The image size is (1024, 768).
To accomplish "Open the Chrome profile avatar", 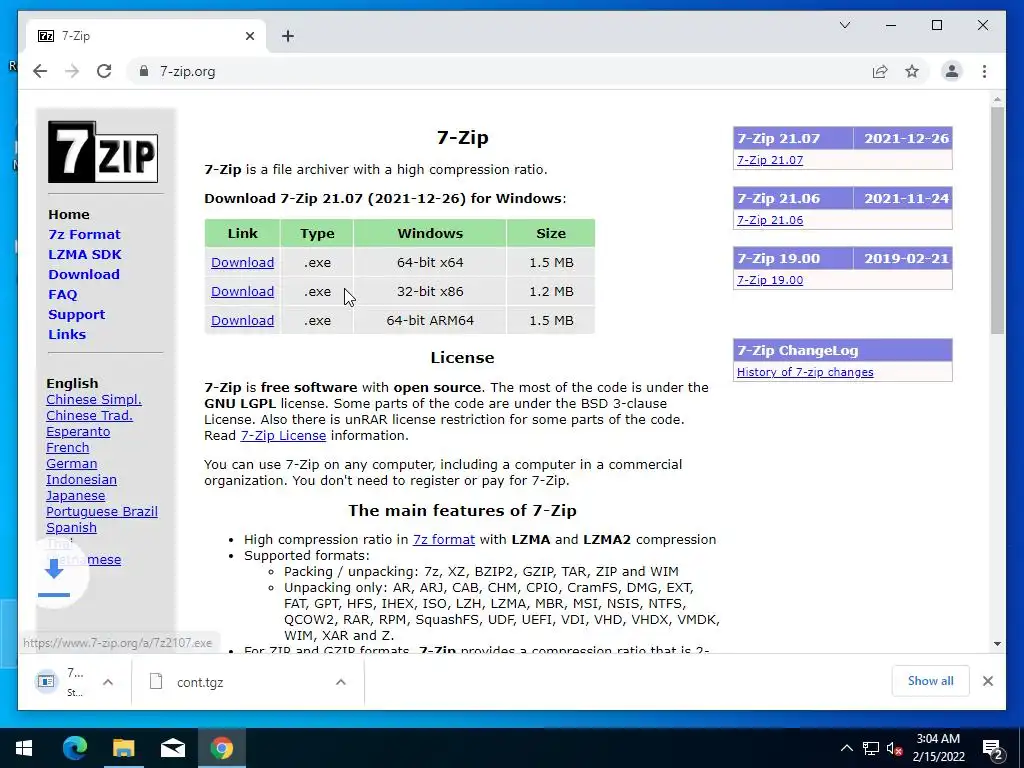I will pyautogui.click(x=952, y=71).
